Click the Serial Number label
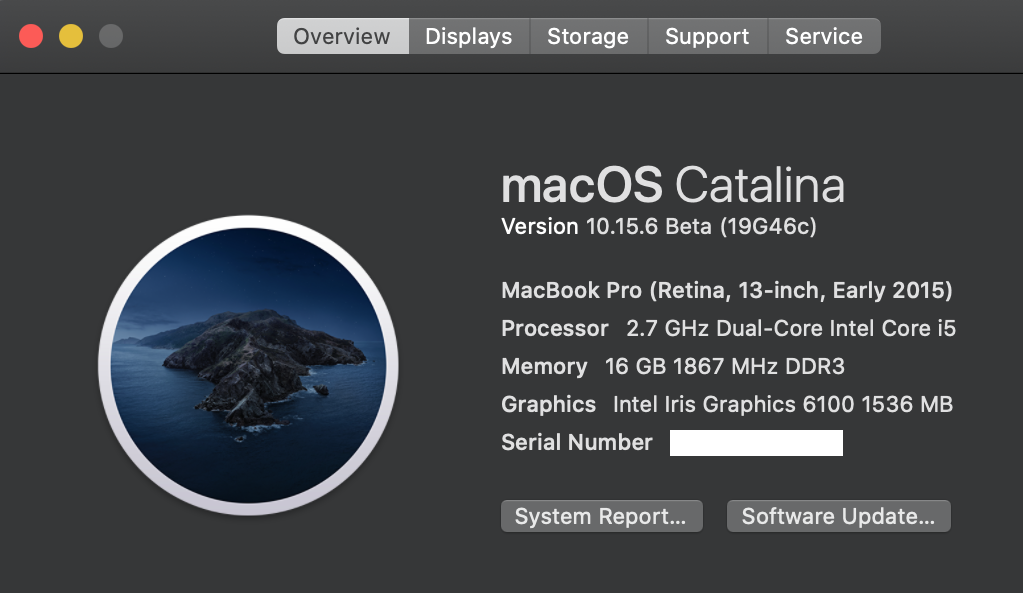Screen dimensions: 1023x593 [577, 443]
